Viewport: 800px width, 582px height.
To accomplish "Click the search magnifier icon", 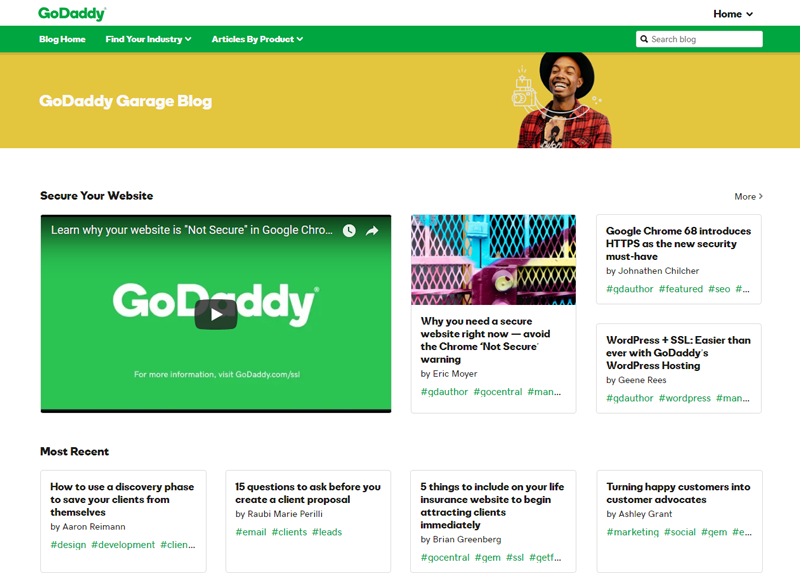I will [x=643, y=40].
